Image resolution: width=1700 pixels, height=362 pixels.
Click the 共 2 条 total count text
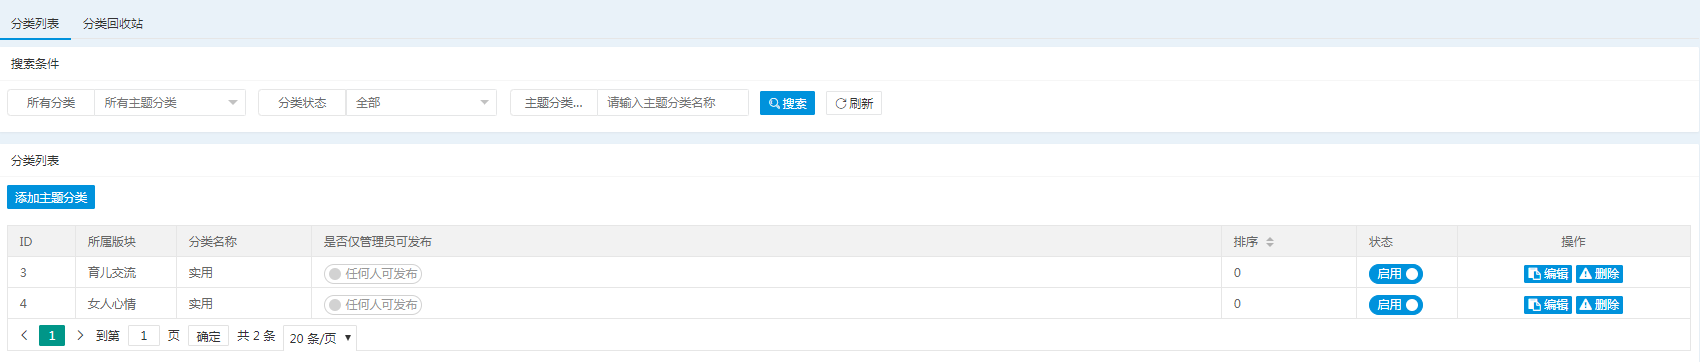click(x=256, y=336)
